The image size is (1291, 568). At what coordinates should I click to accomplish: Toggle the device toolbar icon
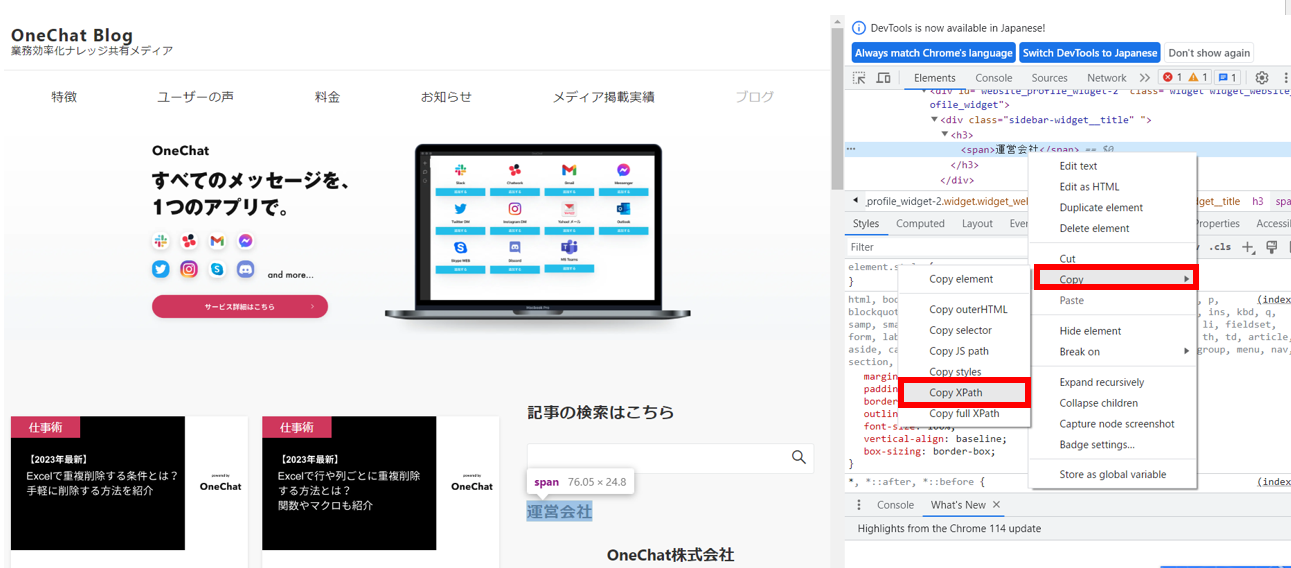(x=884, y=78)
